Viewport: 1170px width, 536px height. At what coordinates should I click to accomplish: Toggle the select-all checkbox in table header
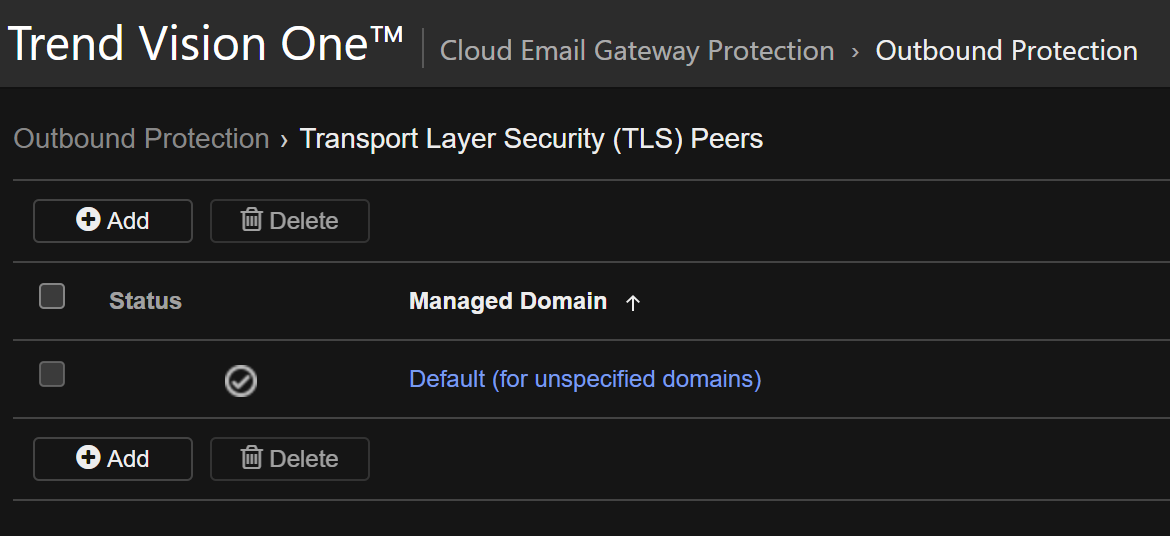pos(52,296)
